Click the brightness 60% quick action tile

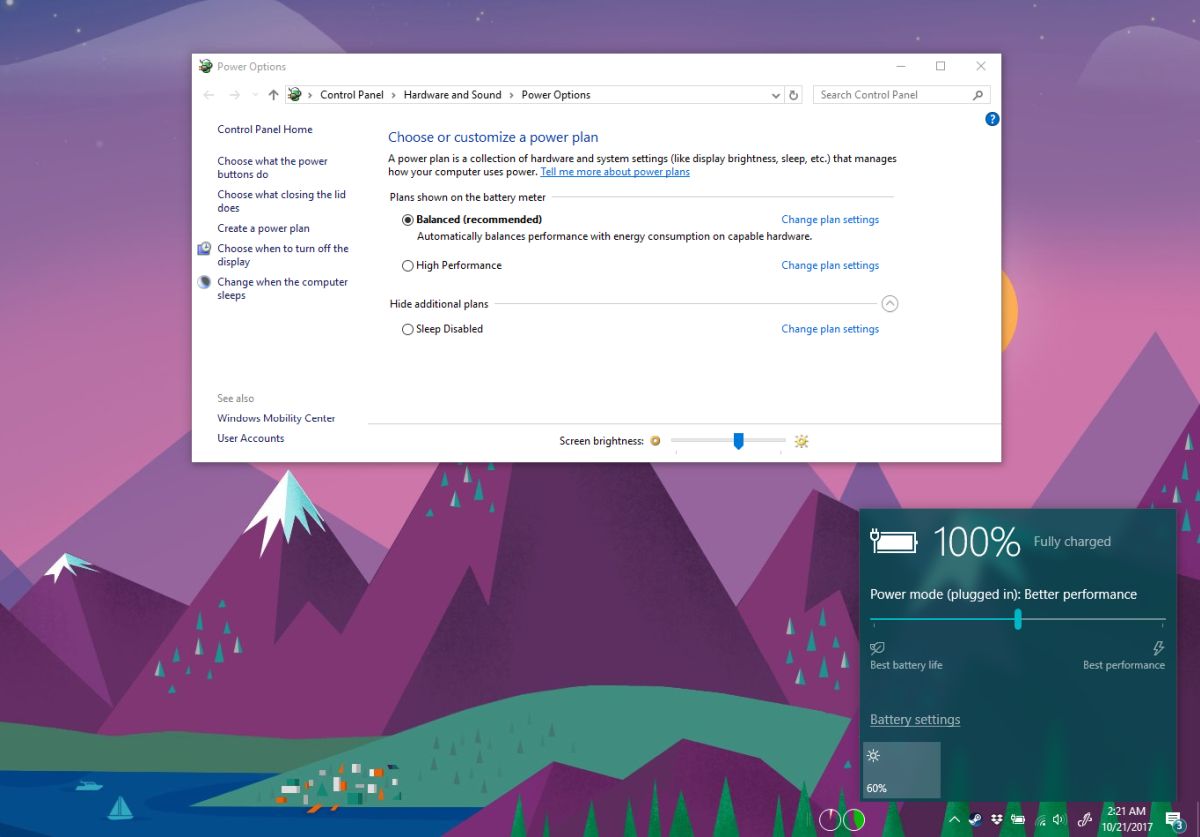click(901, 770)
